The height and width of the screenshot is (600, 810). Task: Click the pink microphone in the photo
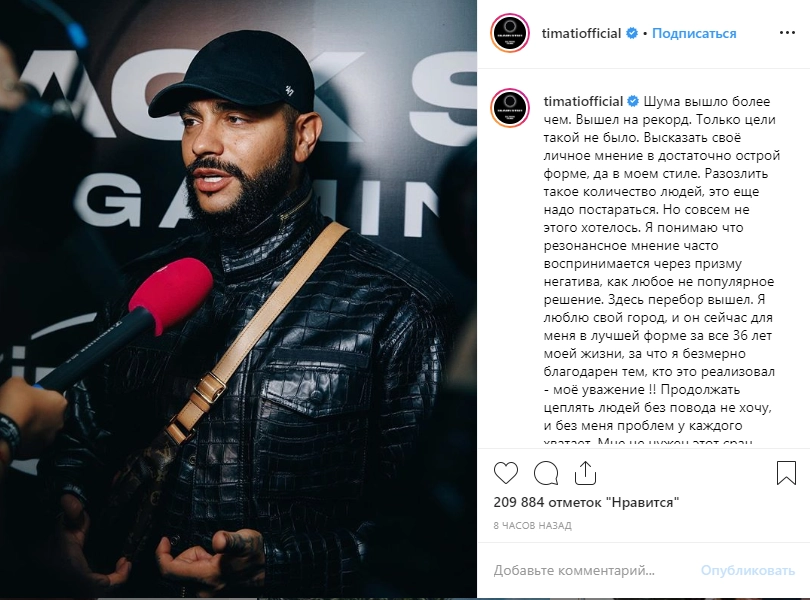(x=171, y=294)
